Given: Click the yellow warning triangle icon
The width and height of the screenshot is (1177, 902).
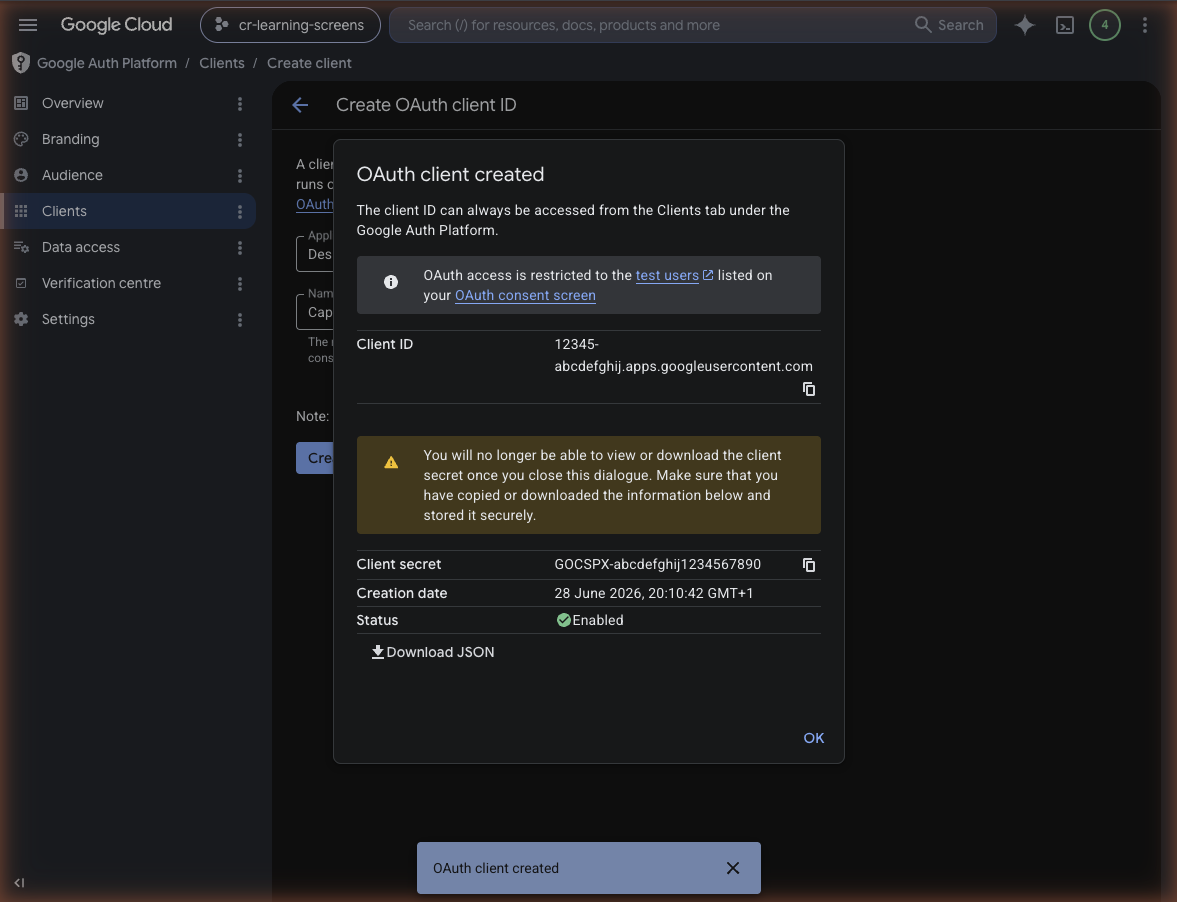Looking at the screenshot, I should click(x=391, y=463).
